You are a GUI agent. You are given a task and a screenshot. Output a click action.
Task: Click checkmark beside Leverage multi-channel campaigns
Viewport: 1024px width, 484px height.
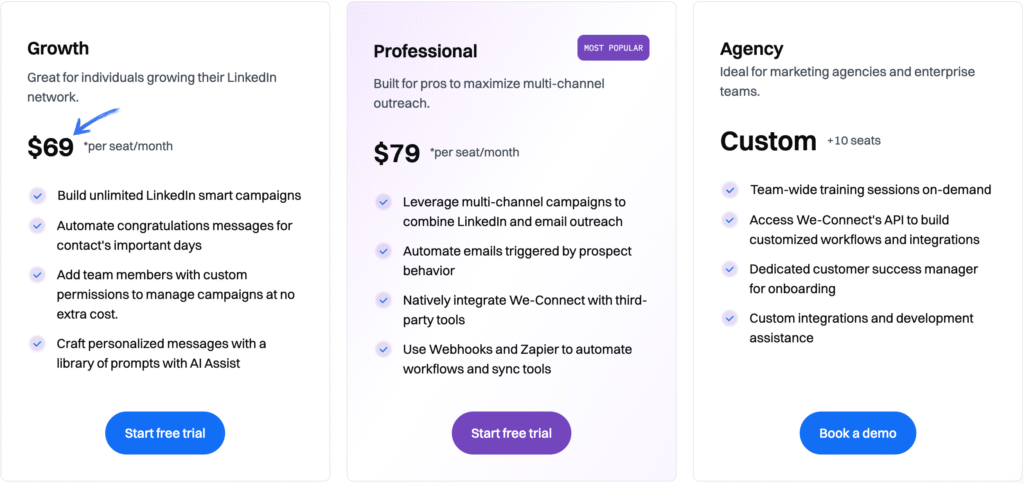tap(383, 202)
